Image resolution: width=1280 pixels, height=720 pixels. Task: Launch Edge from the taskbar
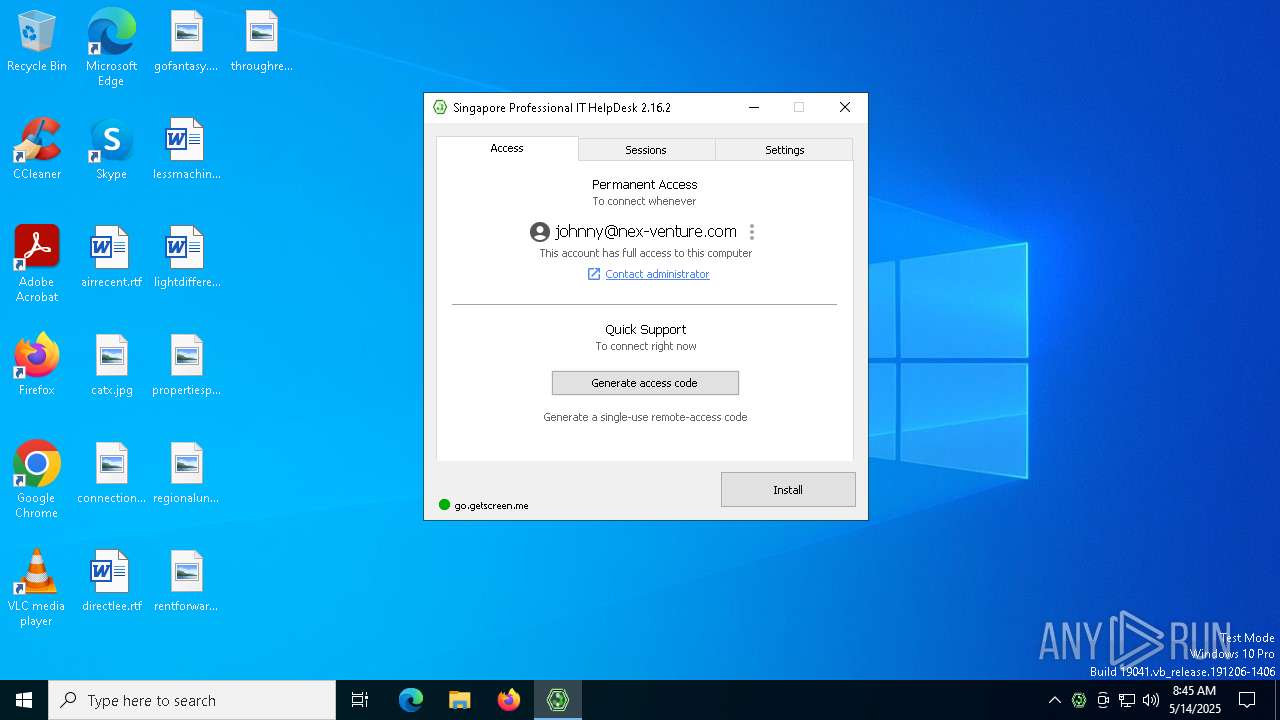411,700
